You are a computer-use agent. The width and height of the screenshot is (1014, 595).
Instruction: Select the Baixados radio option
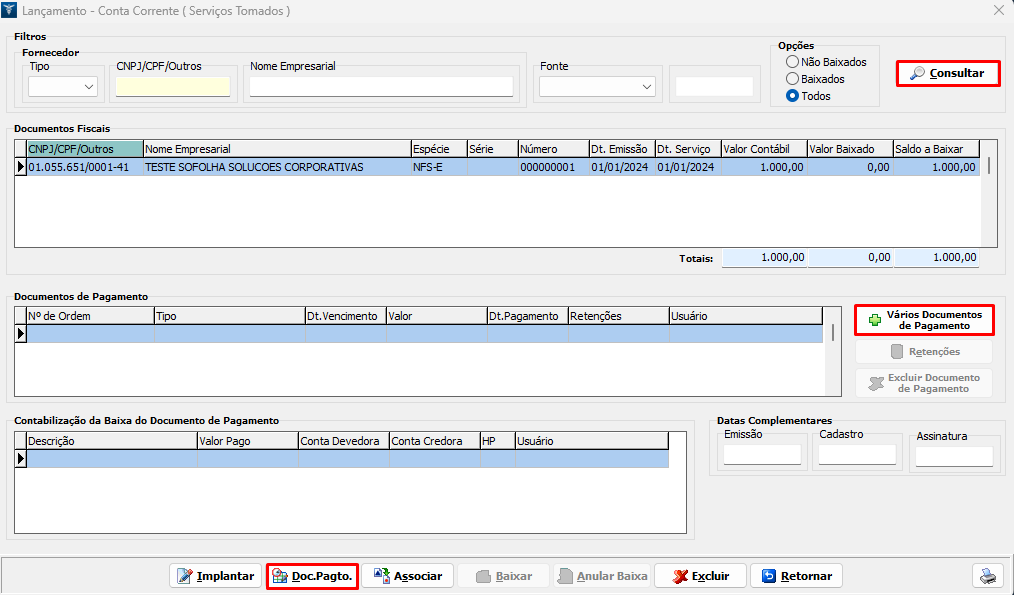coord(793,79)
